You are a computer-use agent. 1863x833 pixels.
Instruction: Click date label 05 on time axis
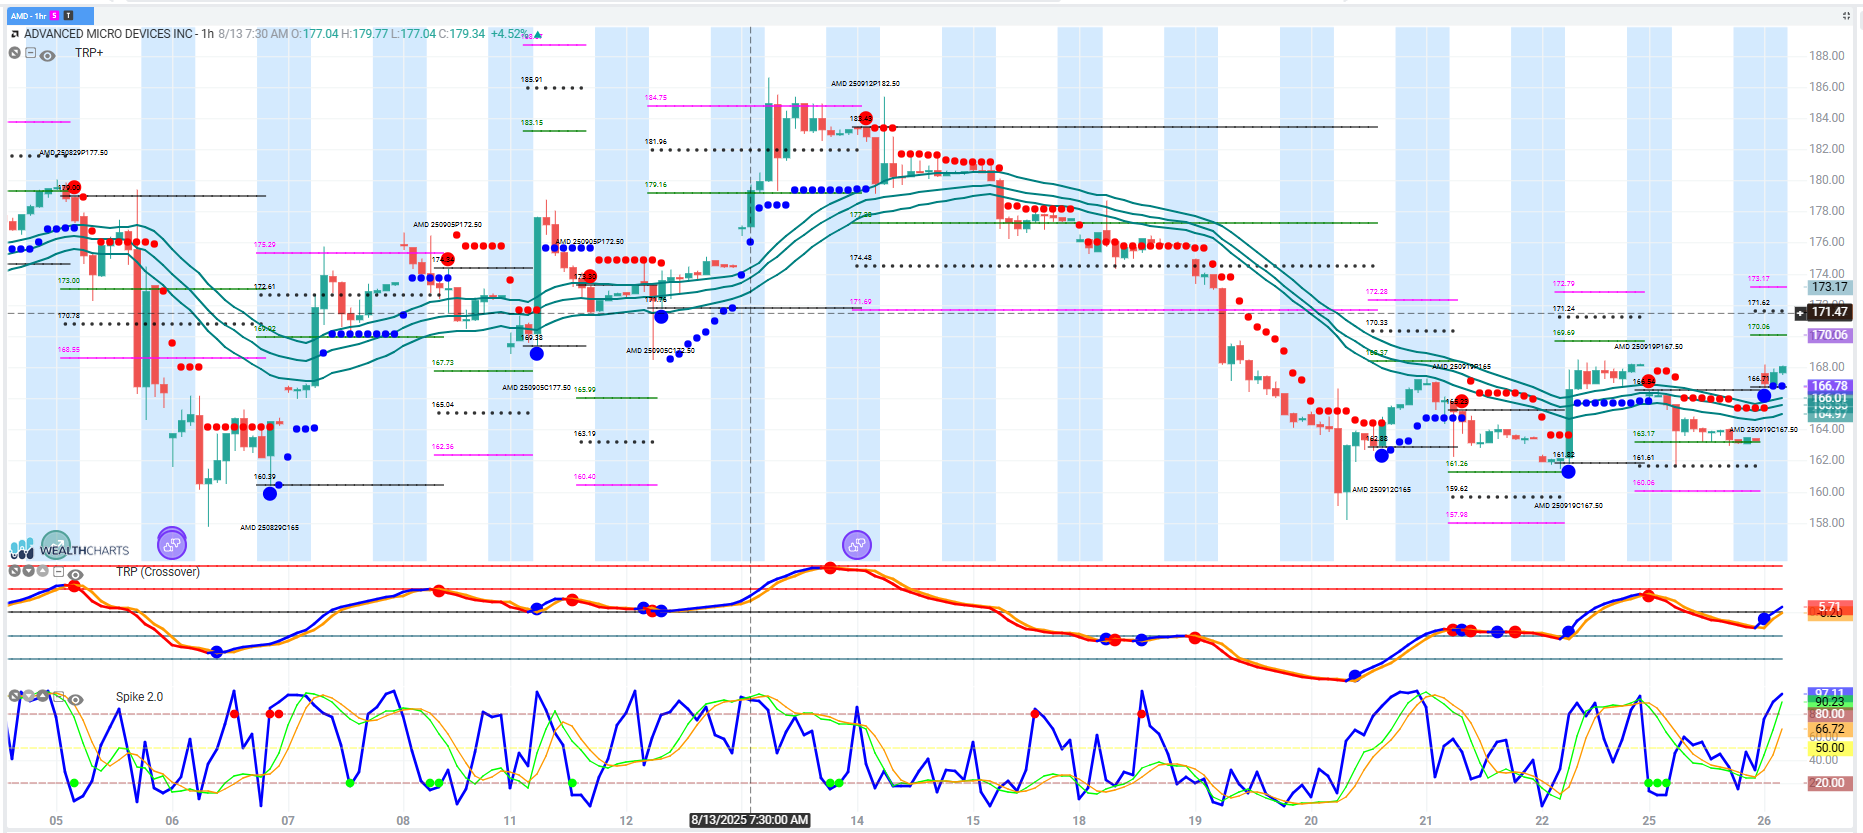[56, 821]
